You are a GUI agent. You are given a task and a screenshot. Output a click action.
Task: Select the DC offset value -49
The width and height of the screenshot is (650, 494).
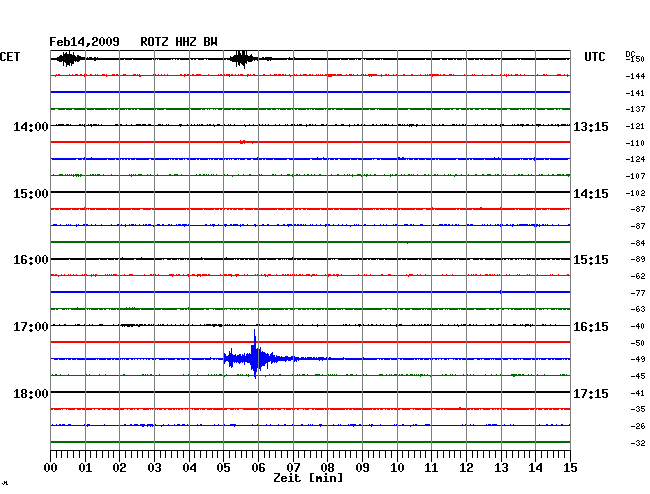click(x=638, y=359)
